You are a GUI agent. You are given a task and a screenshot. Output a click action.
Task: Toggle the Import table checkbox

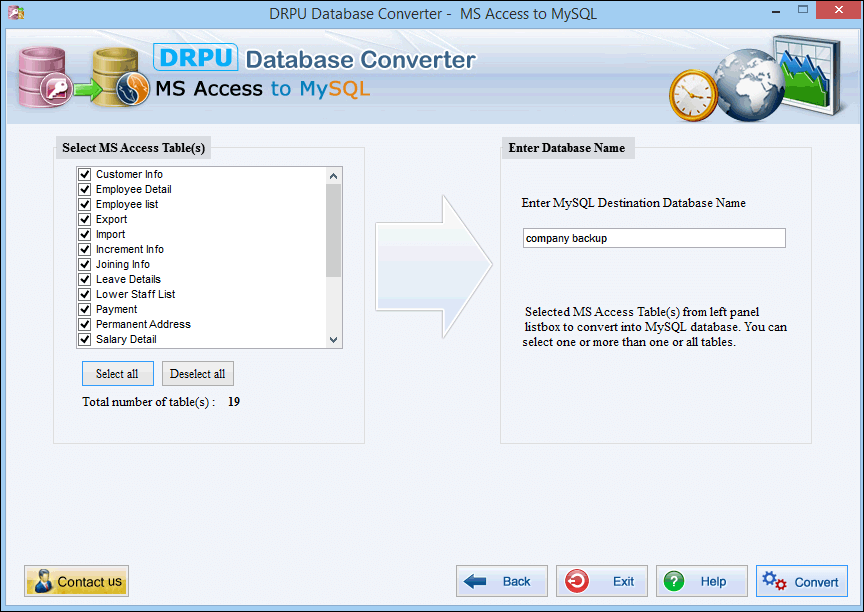84,234
